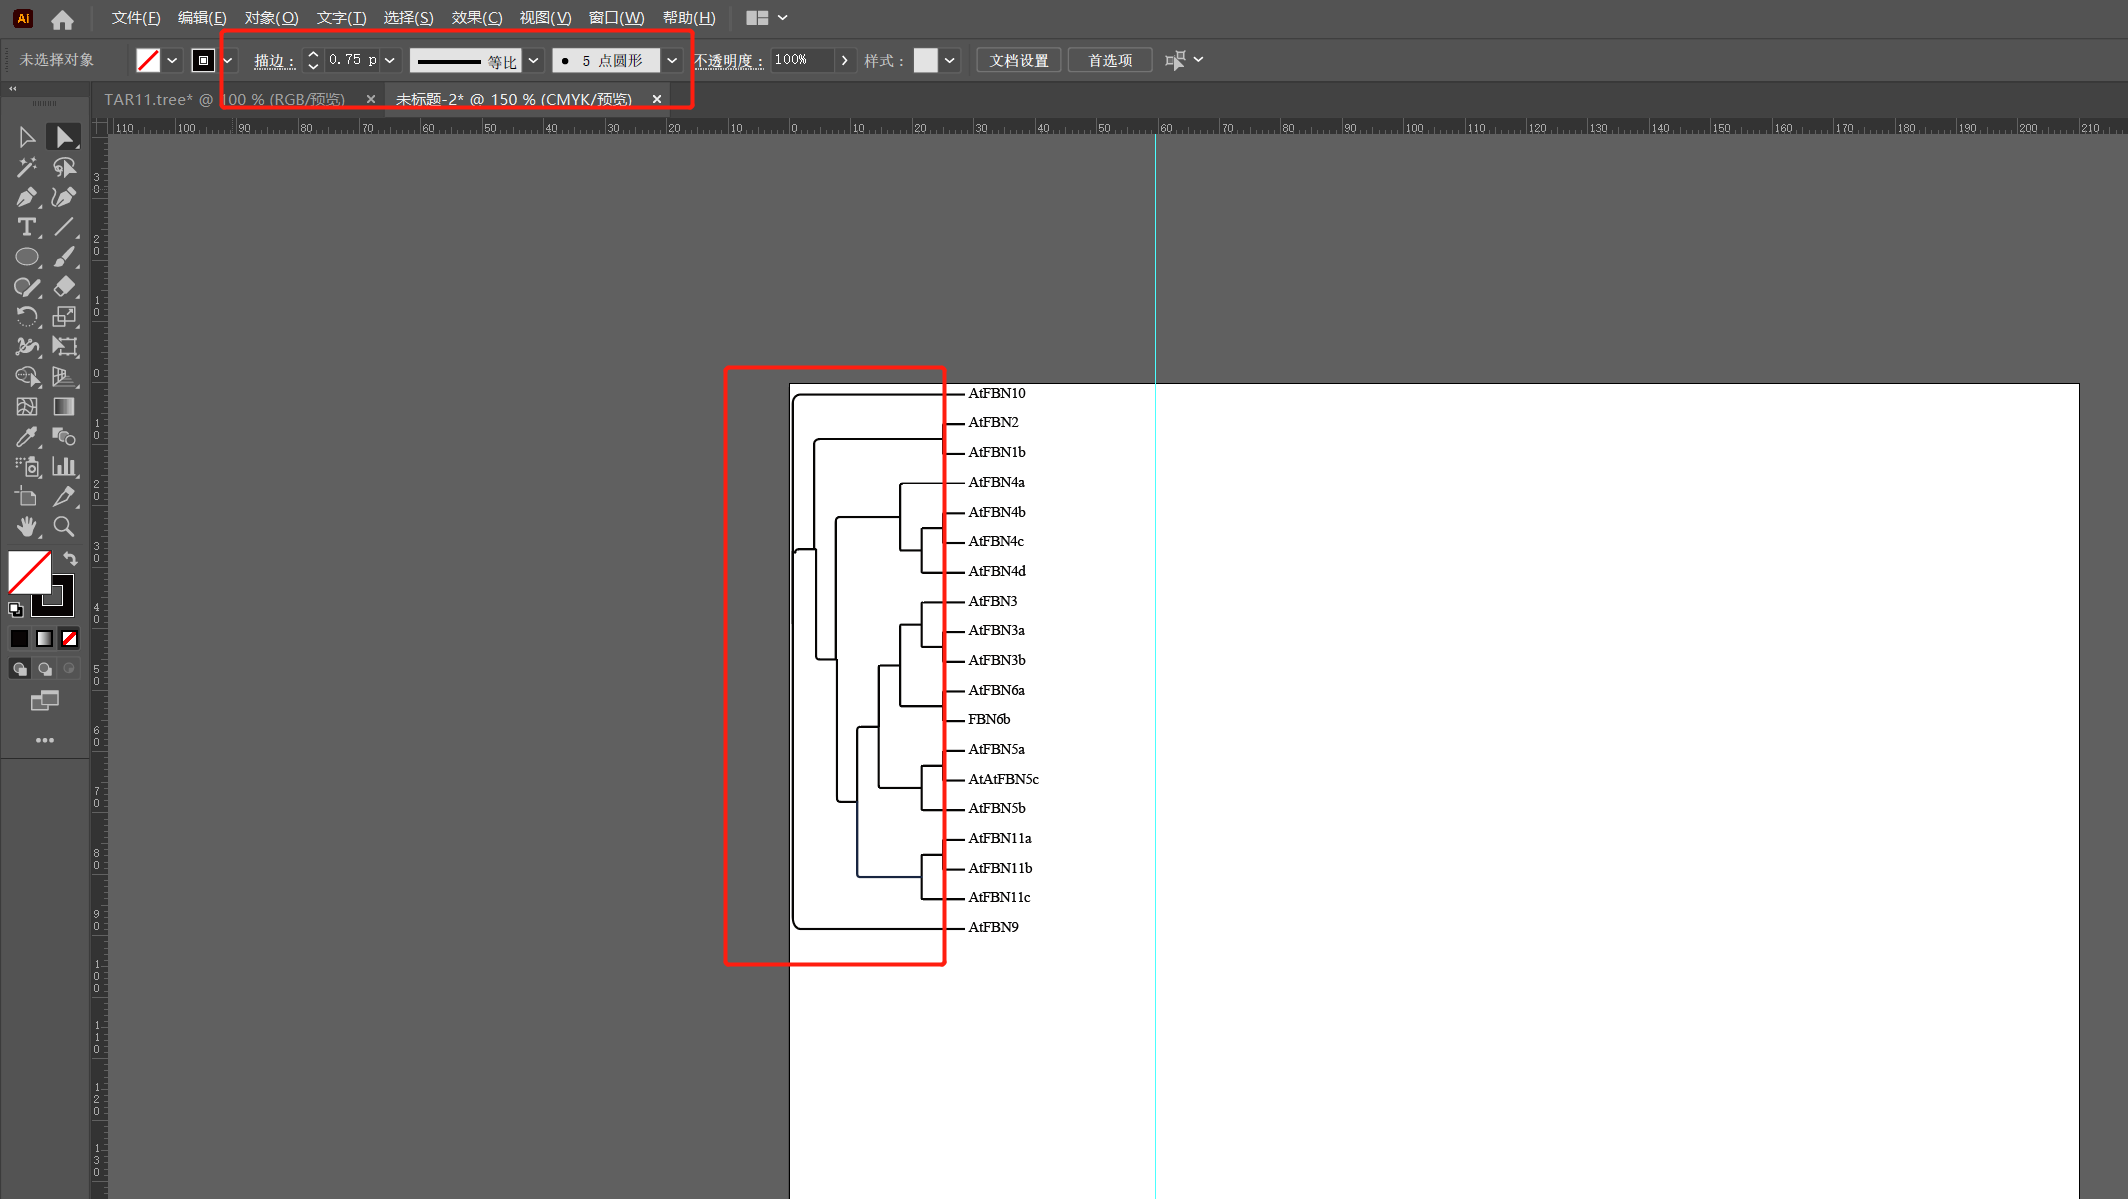Choose the Eraser tool
This screenshot has height=1199, width=2128.
64,287
